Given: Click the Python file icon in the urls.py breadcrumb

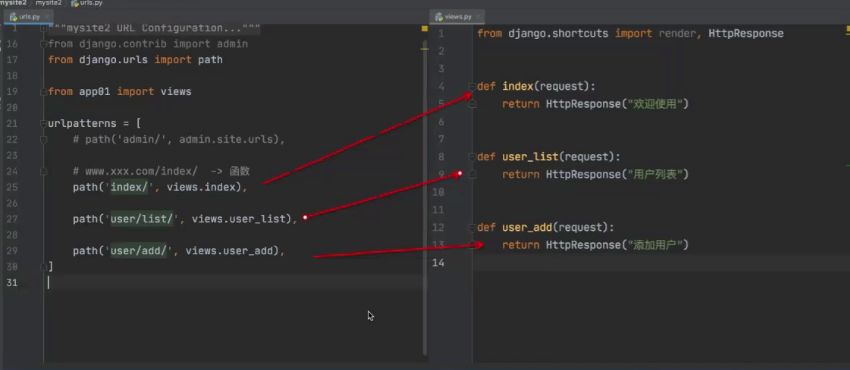Looking at the screenshot, I should 74,3.
